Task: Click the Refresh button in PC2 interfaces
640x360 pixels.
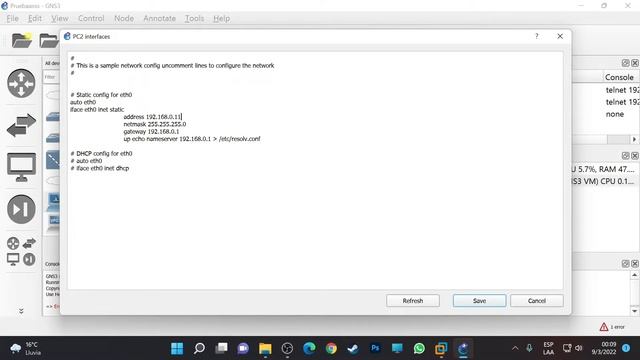Action: pos(413,301)
